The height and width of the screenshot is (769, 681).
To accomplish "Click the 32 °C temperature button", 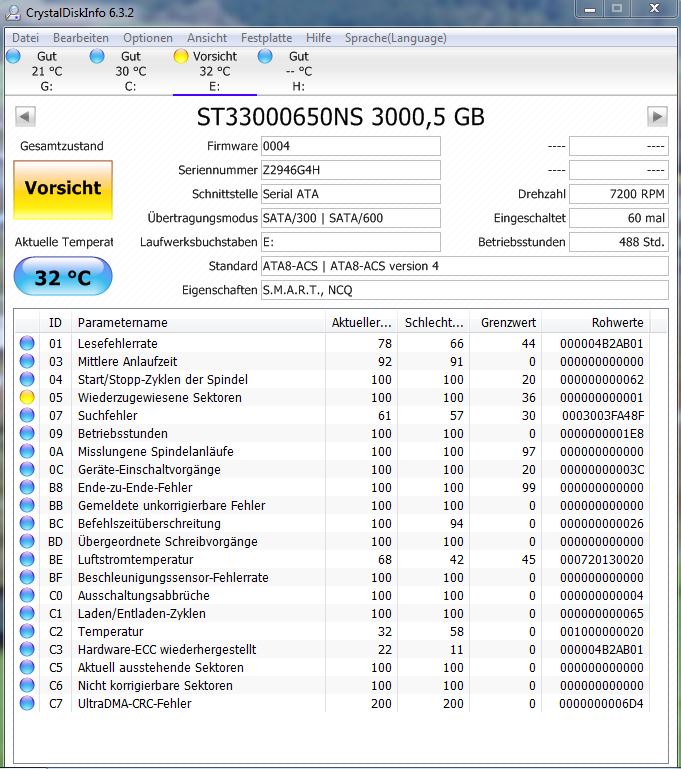I will [x=63, y=277].
